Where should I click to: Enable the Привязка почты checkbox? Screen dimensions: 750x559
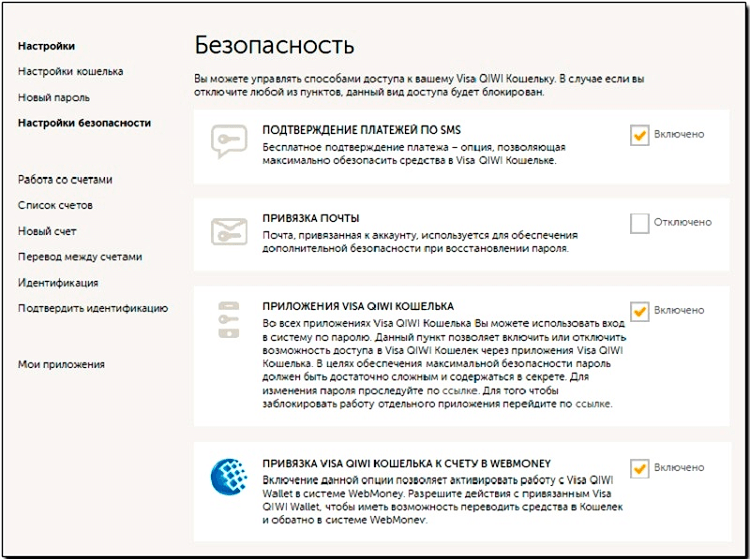640,223
